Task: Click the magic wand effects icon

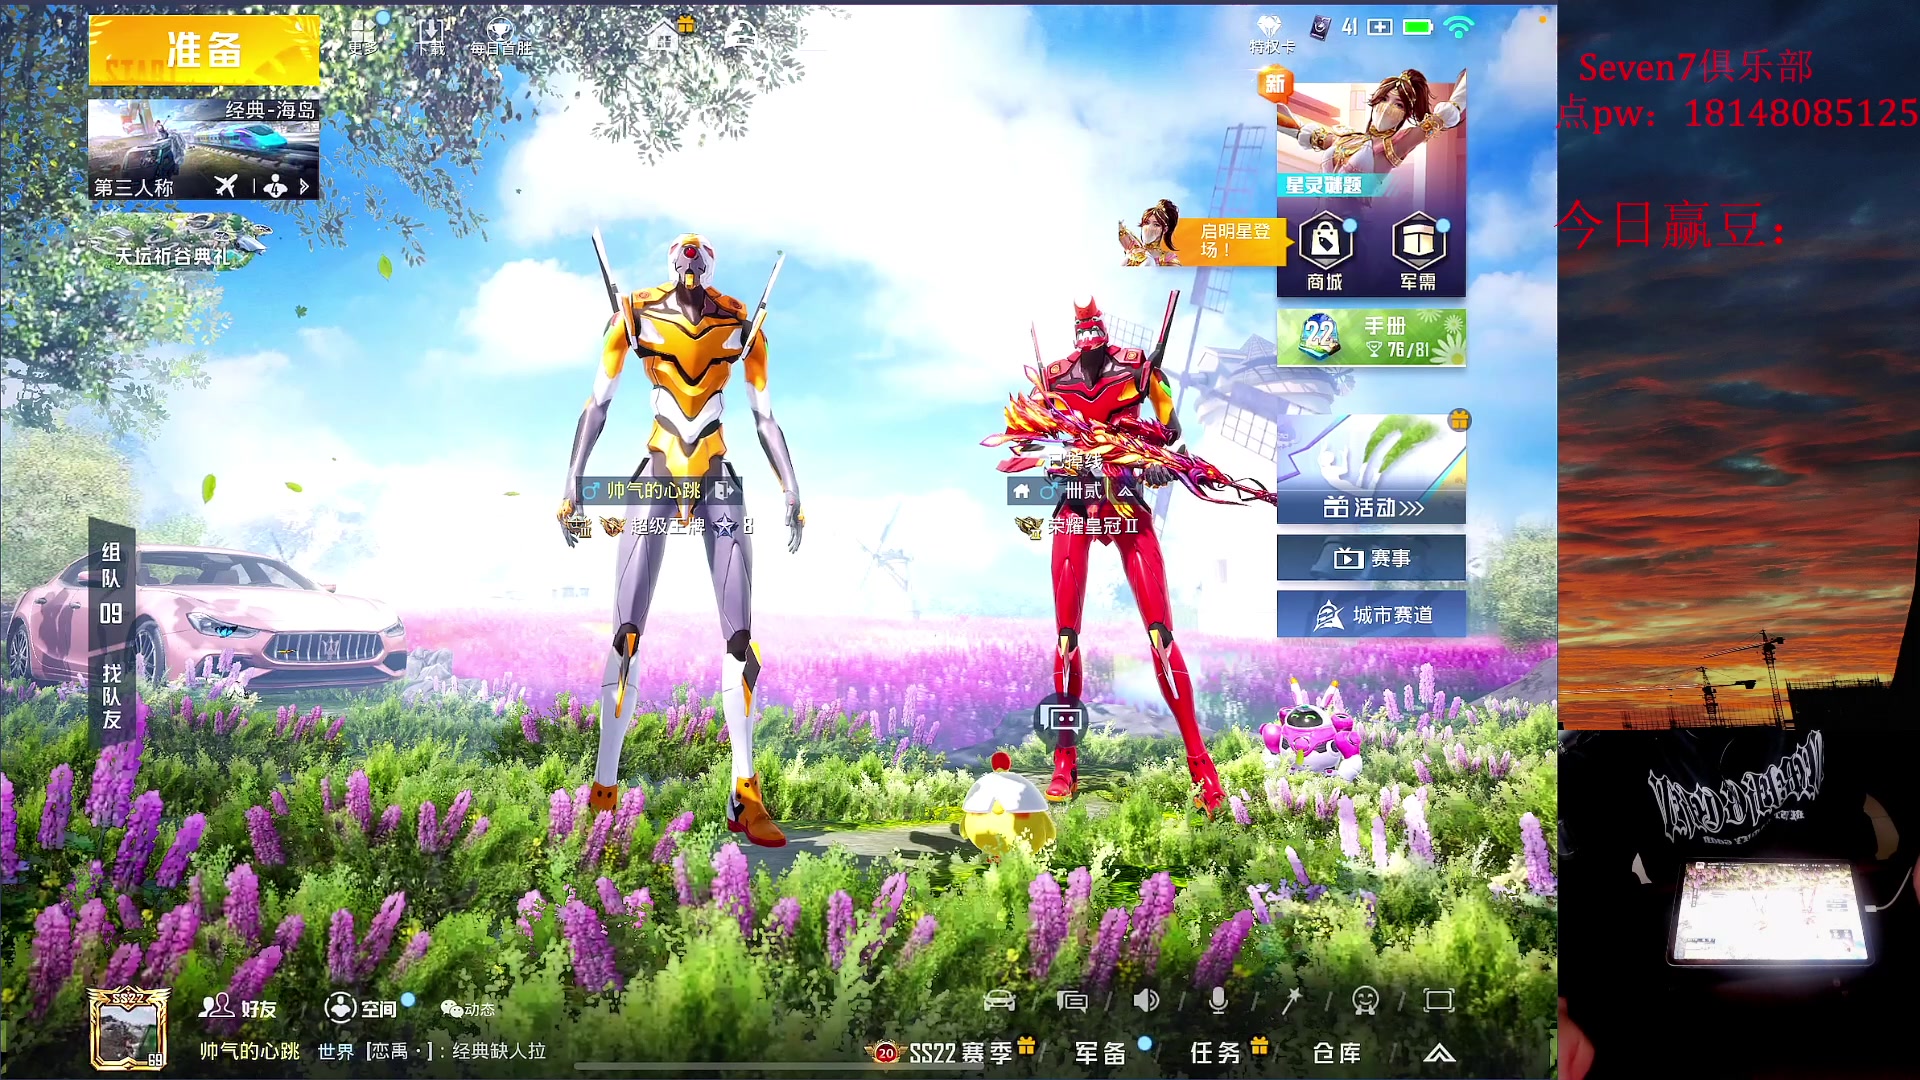Action: pyautogui.click(x=1292, y=1000)
